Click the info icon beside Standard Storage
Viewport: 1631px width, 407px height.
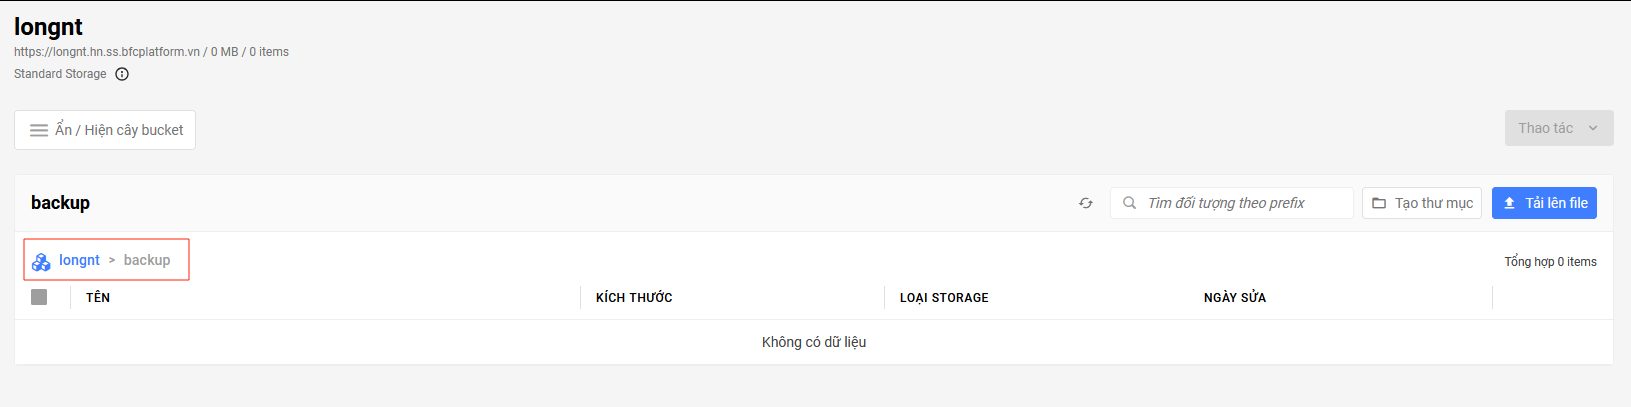[x=122, y=74]
